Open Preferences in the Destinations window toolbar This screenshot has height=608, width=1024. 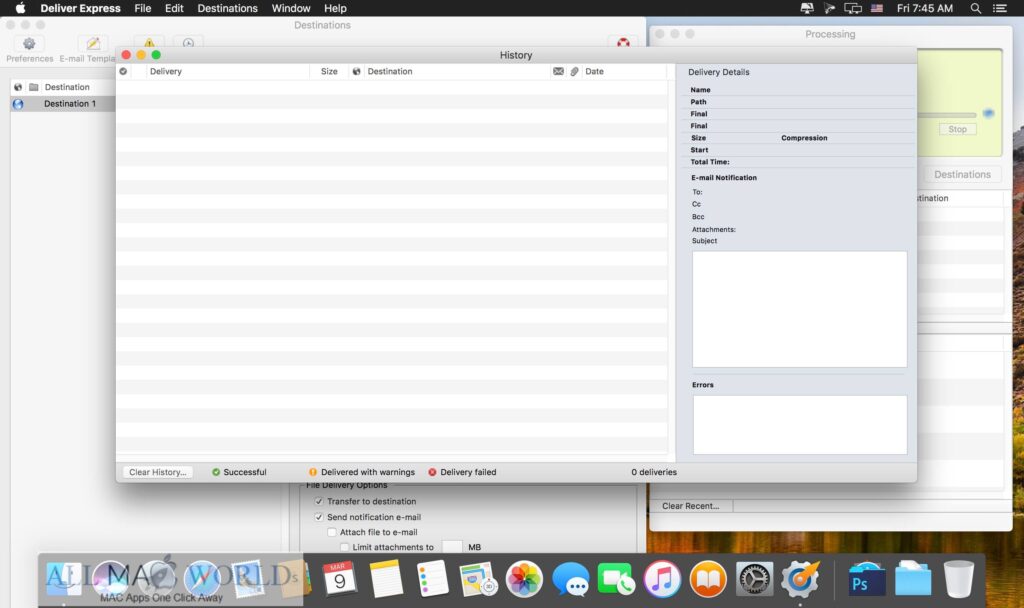point(29,50)
